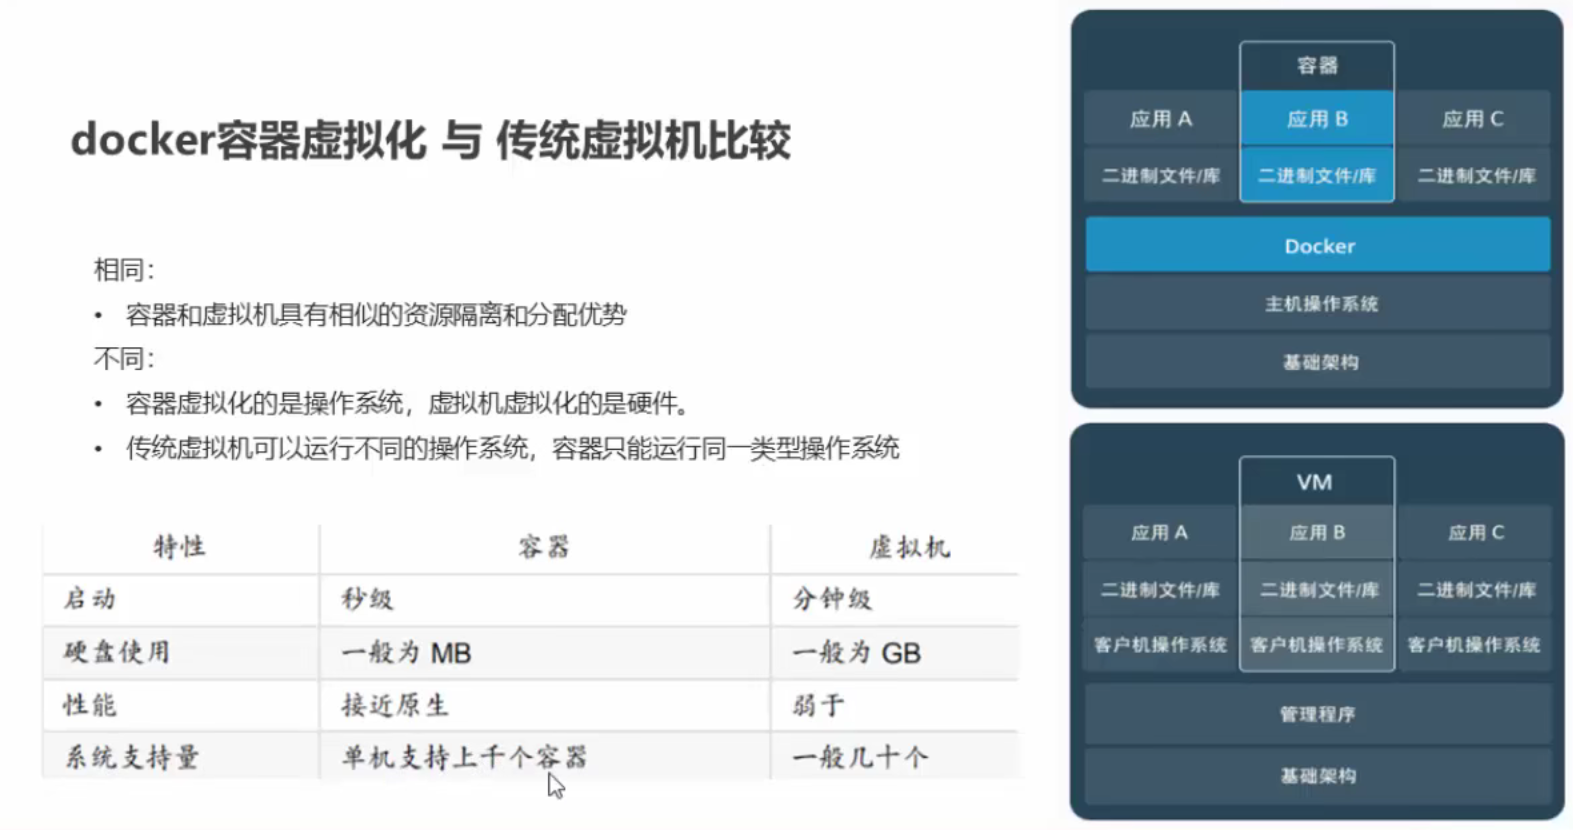Click "应用 A" in the VM diagram
This screenshot has width=1573, height=830.
[x=1160, y=533]
